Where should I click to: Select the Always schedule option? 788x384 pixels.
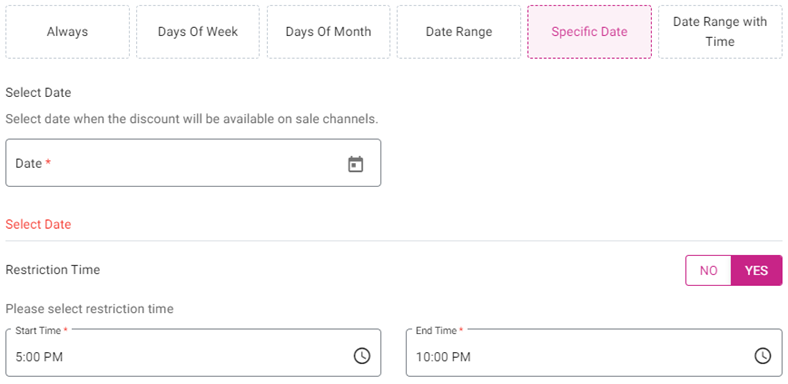(x=67, y=32)
